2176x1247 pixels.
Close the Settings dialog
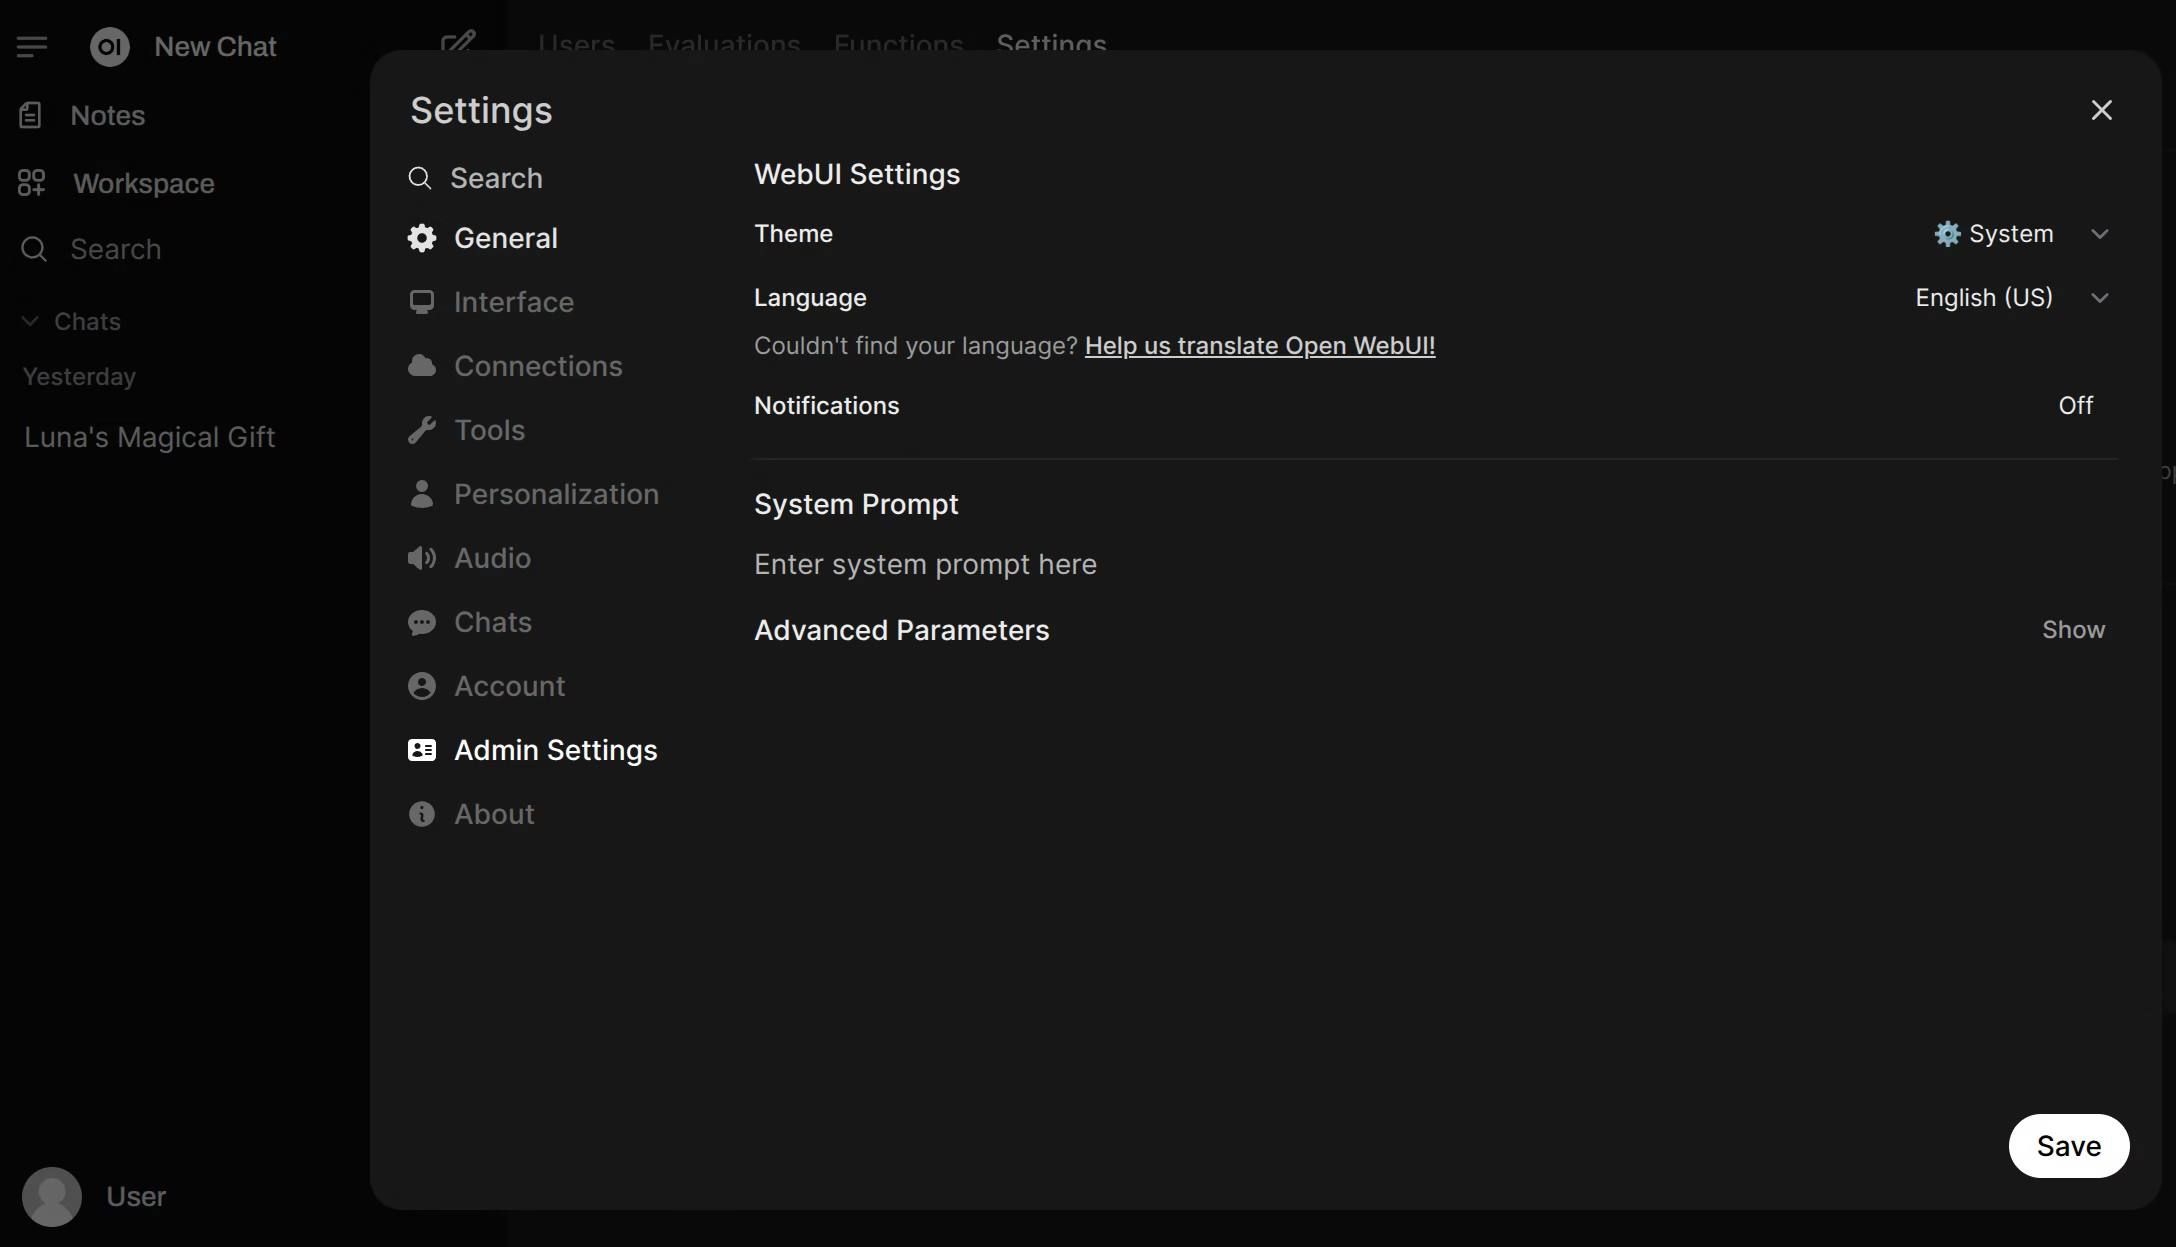coord(2102,110)
